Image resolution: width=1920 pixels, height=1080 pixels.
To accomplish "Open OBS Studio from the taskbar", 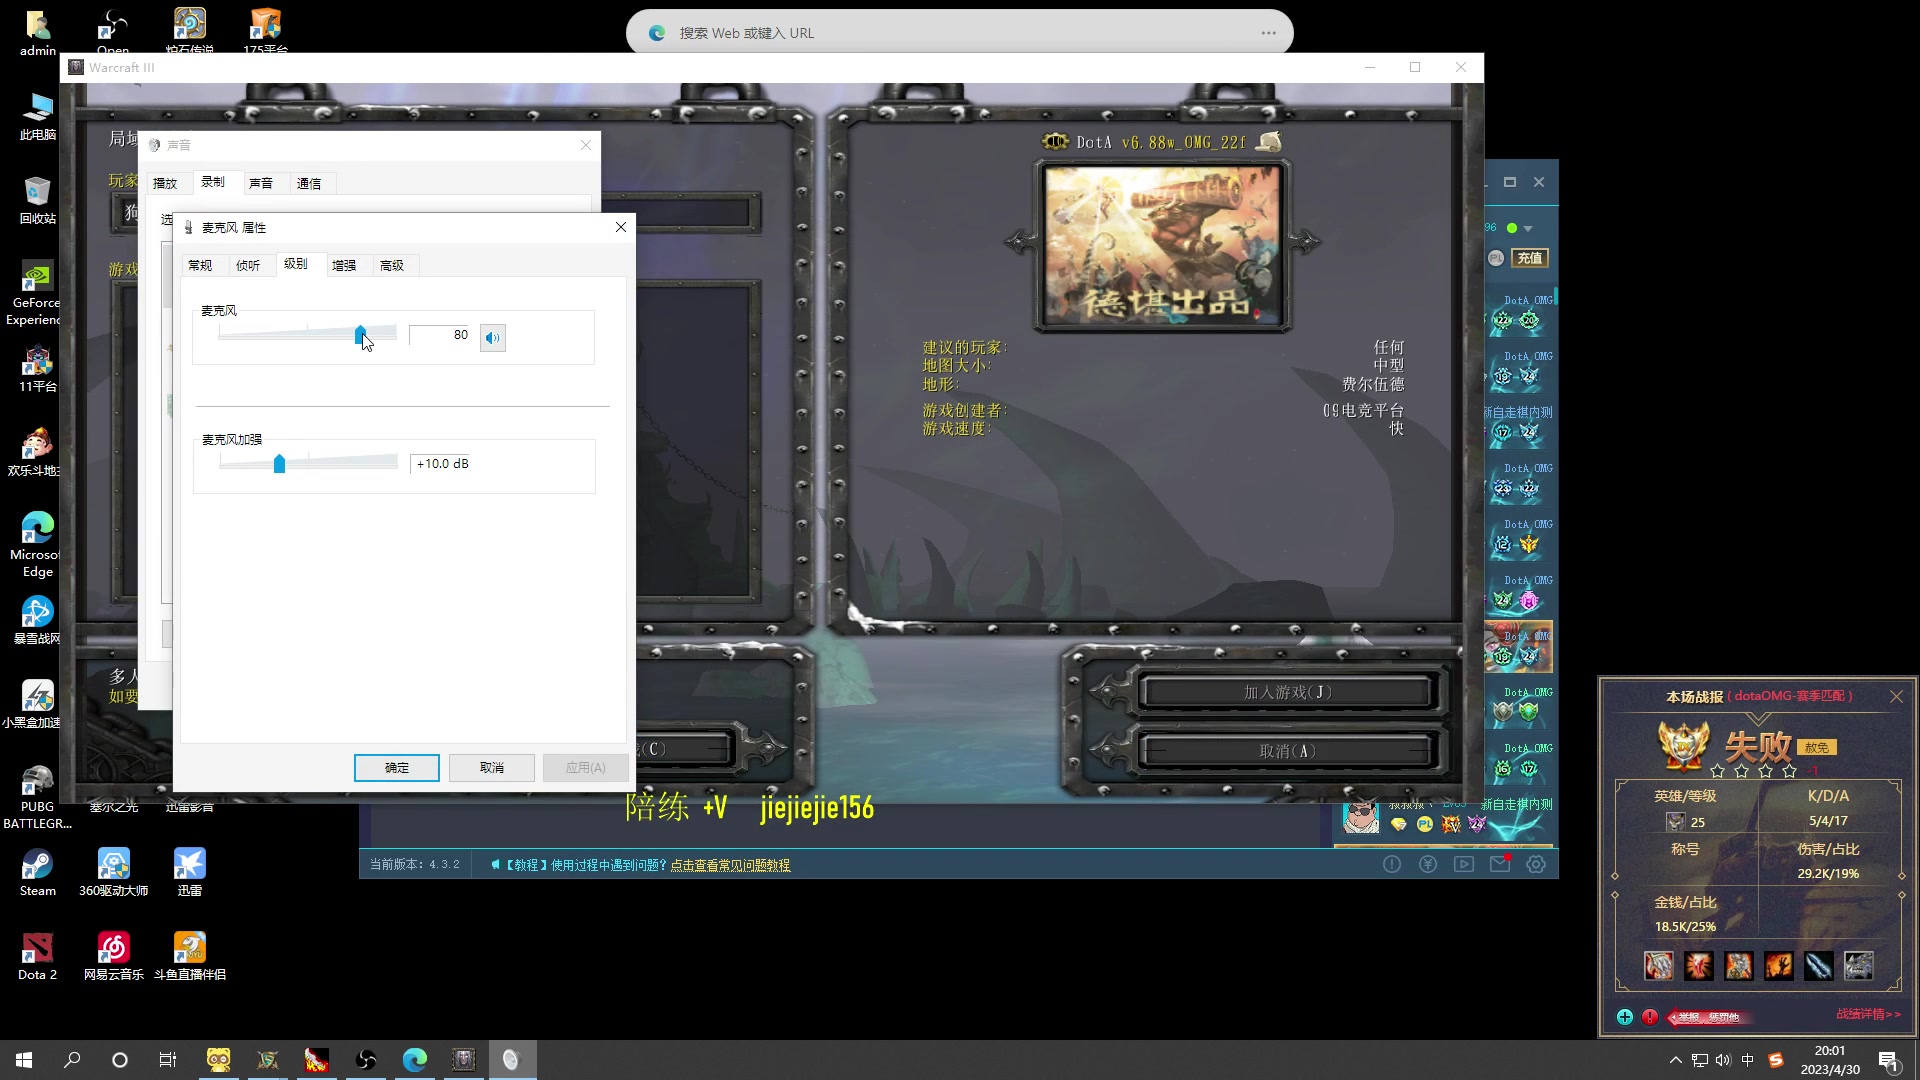I will click(x=366, y=1059).
